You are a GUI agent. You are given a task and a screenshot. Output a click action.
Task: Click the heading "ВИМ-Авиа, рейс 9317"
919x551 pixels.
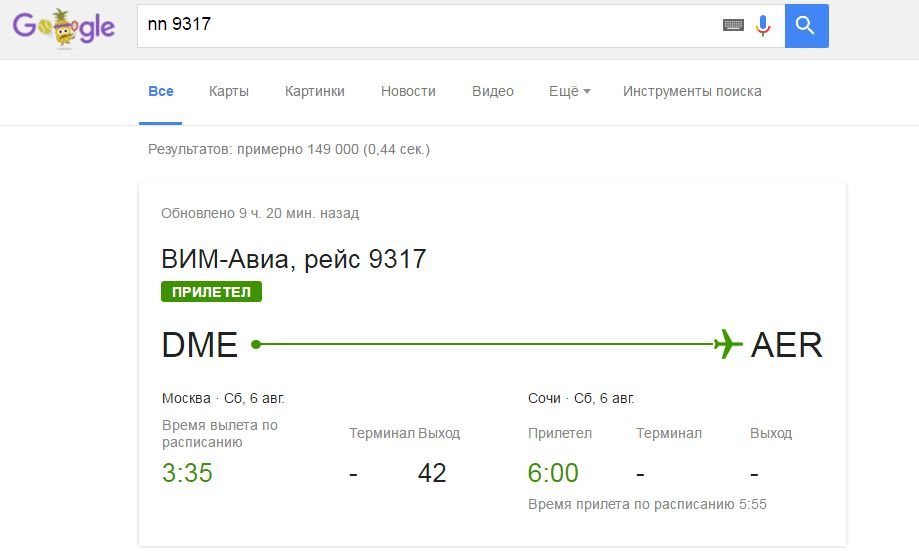pyautogui.click(x=294, y=259)
